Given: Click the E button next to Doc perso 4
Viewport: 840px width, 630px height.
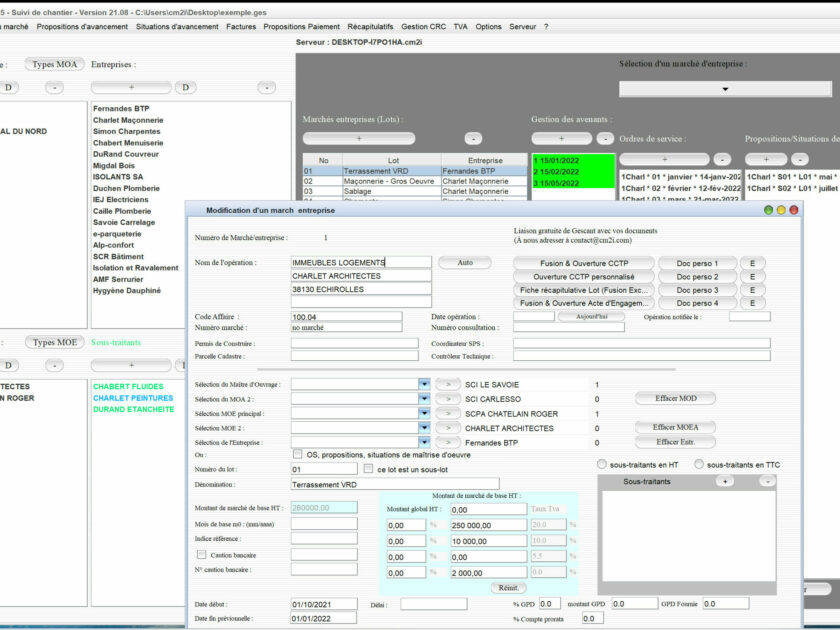Looking at the screenshot, I should coord(752,303).
